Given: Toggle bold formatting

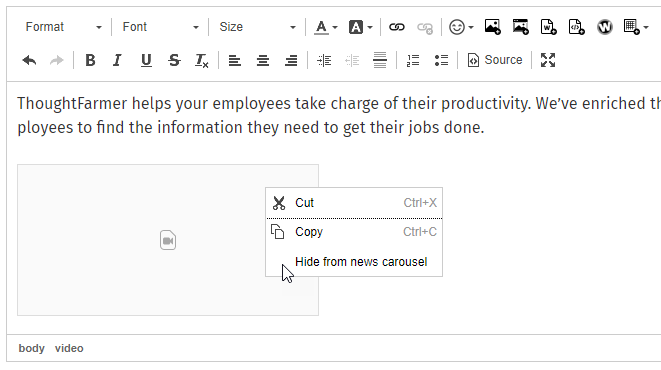Looking at the screenshot, I should pos(90,60).
